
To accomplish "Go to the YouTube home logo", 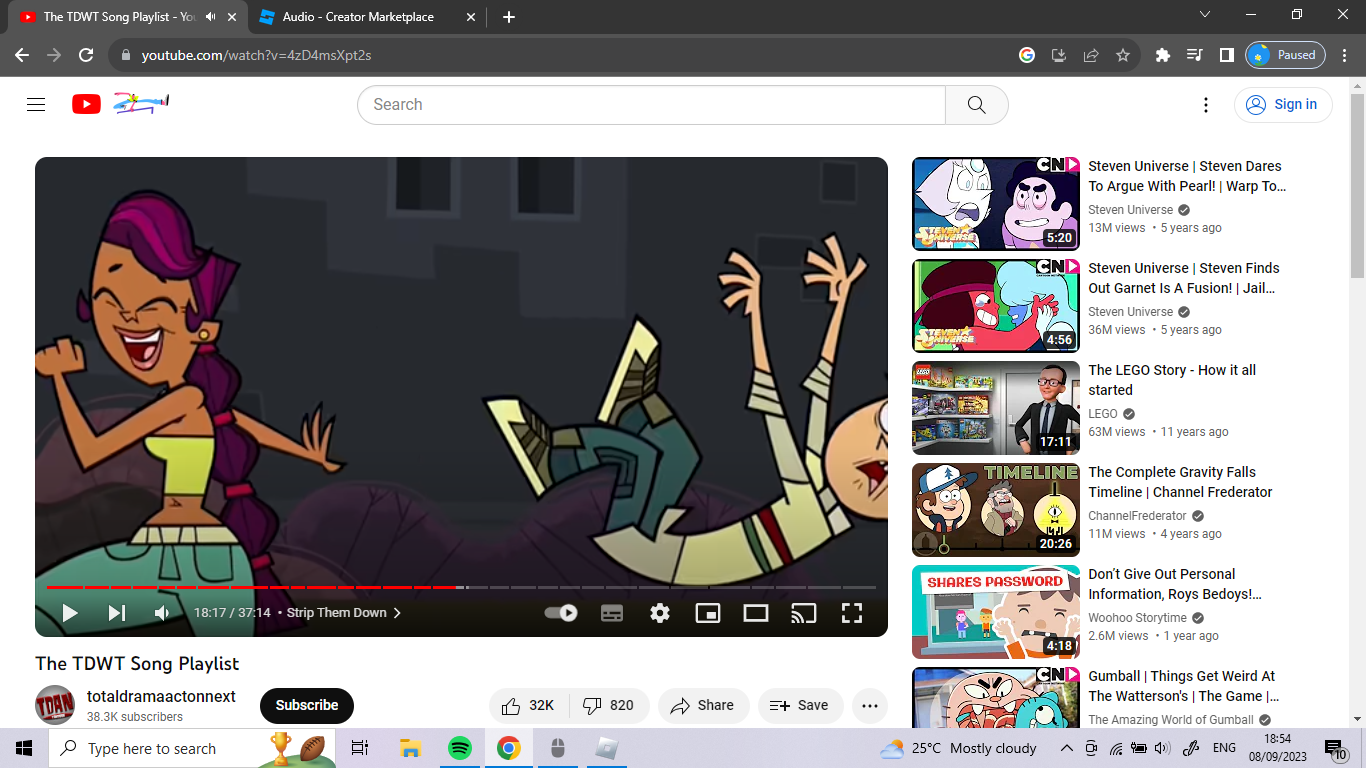I will [120, 103].
